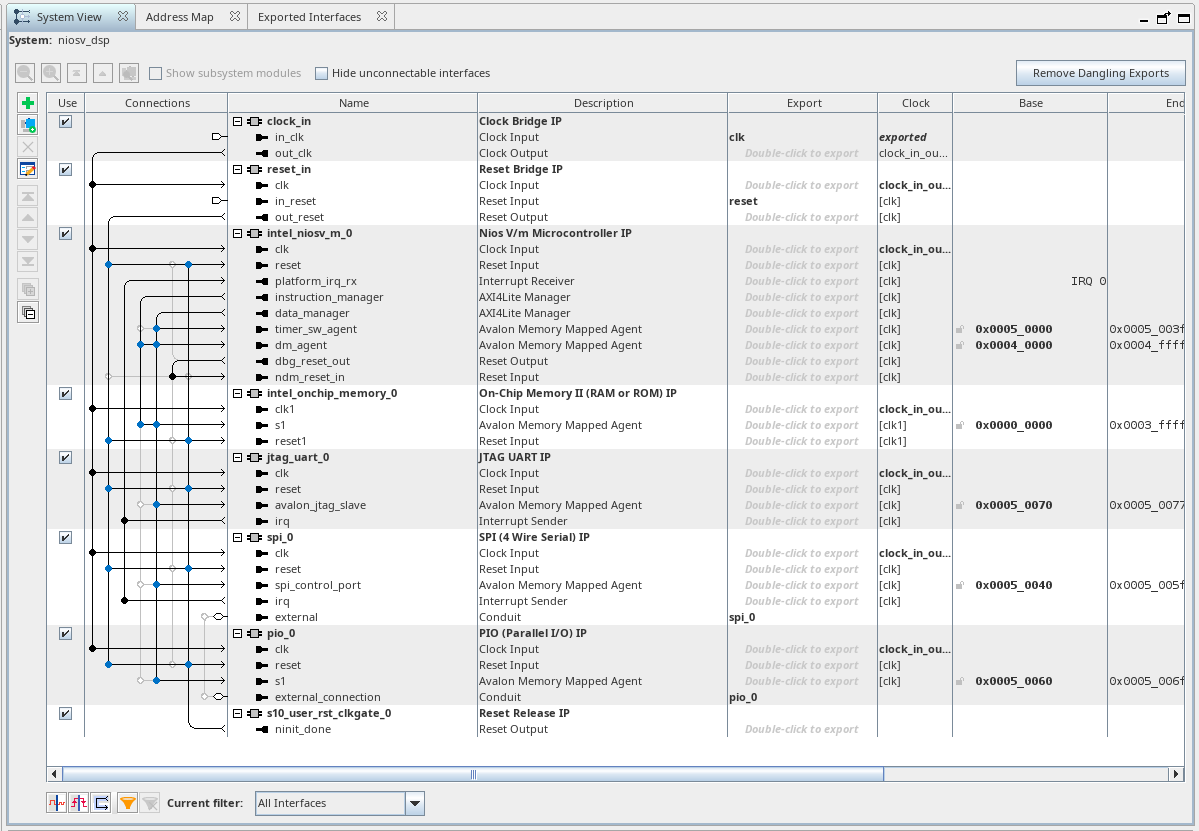Click the System View tab icon
The height and width of the screenshot is (831, 1199).
point(22,17)
